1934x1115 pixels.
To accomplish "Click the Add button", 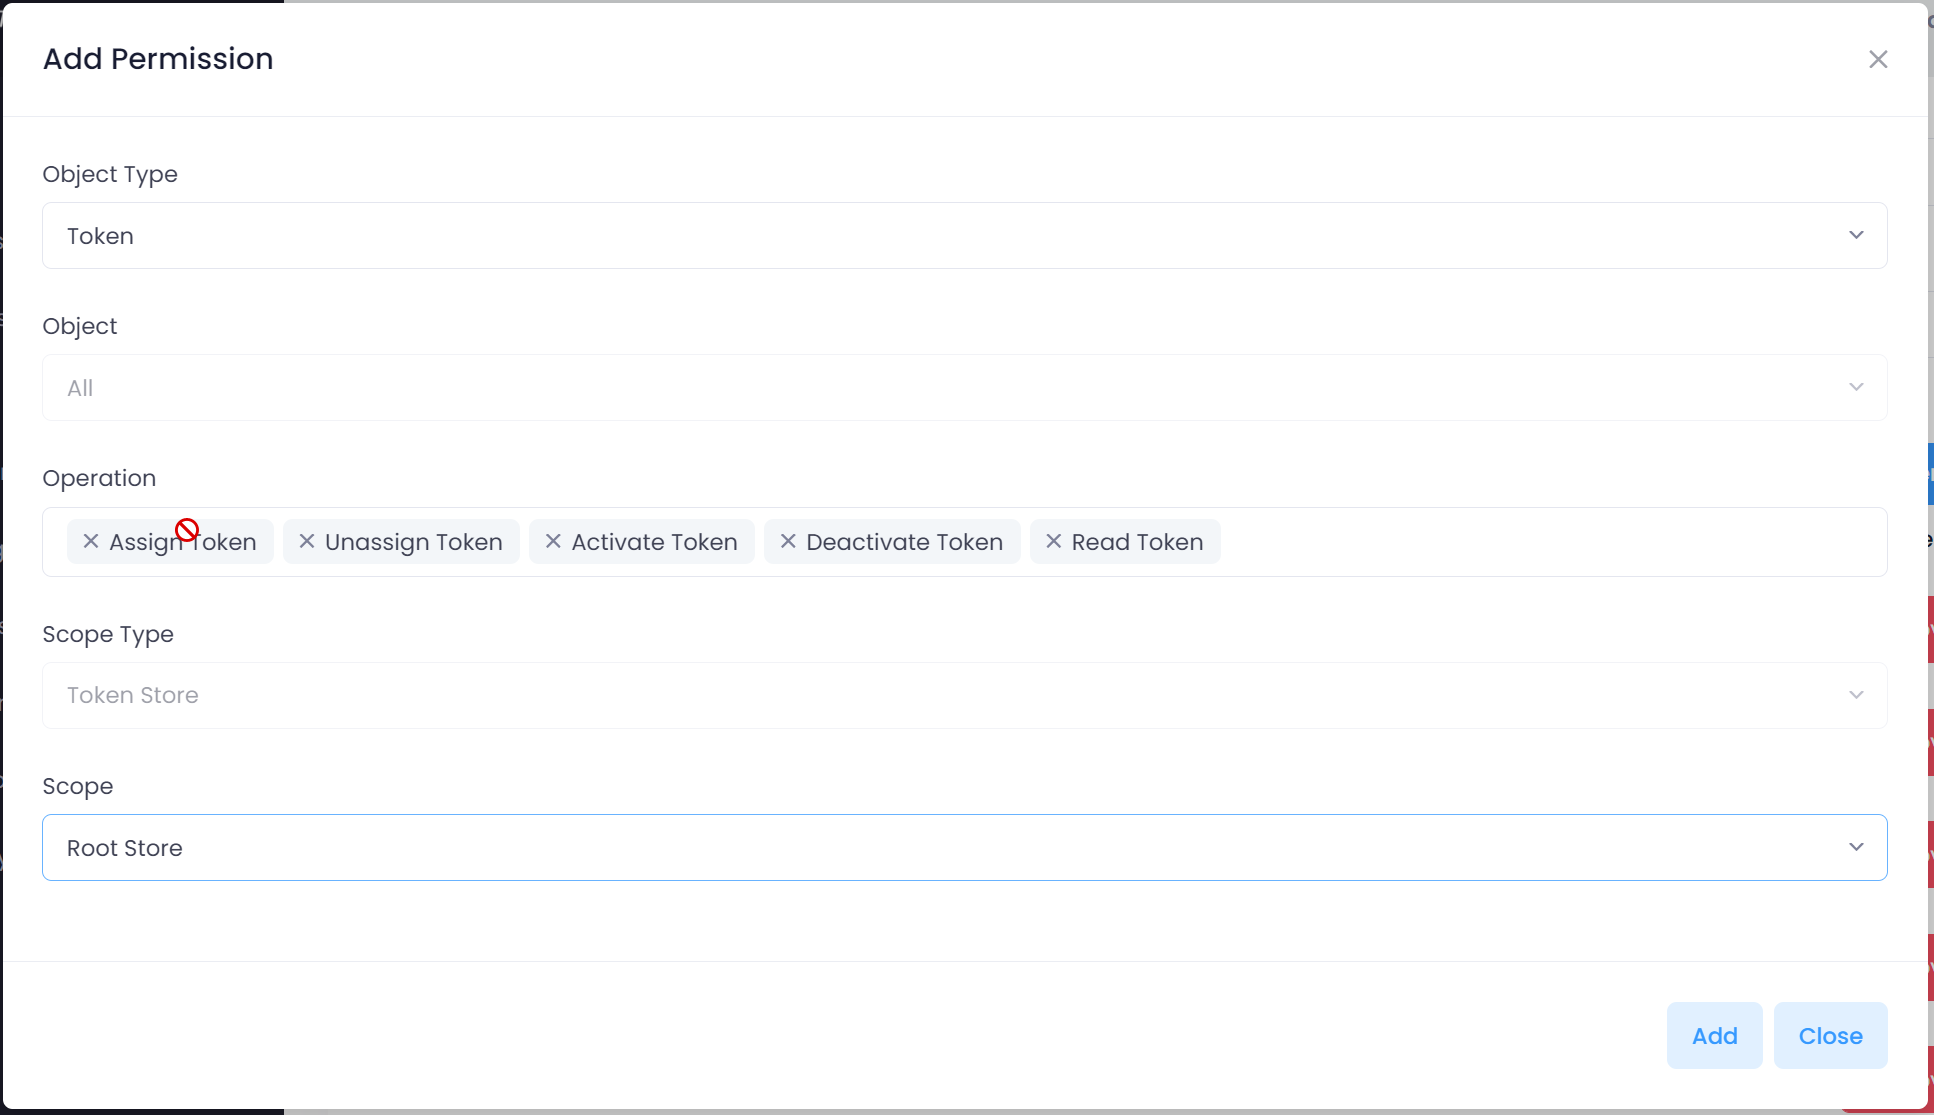I will 1714,1035.
